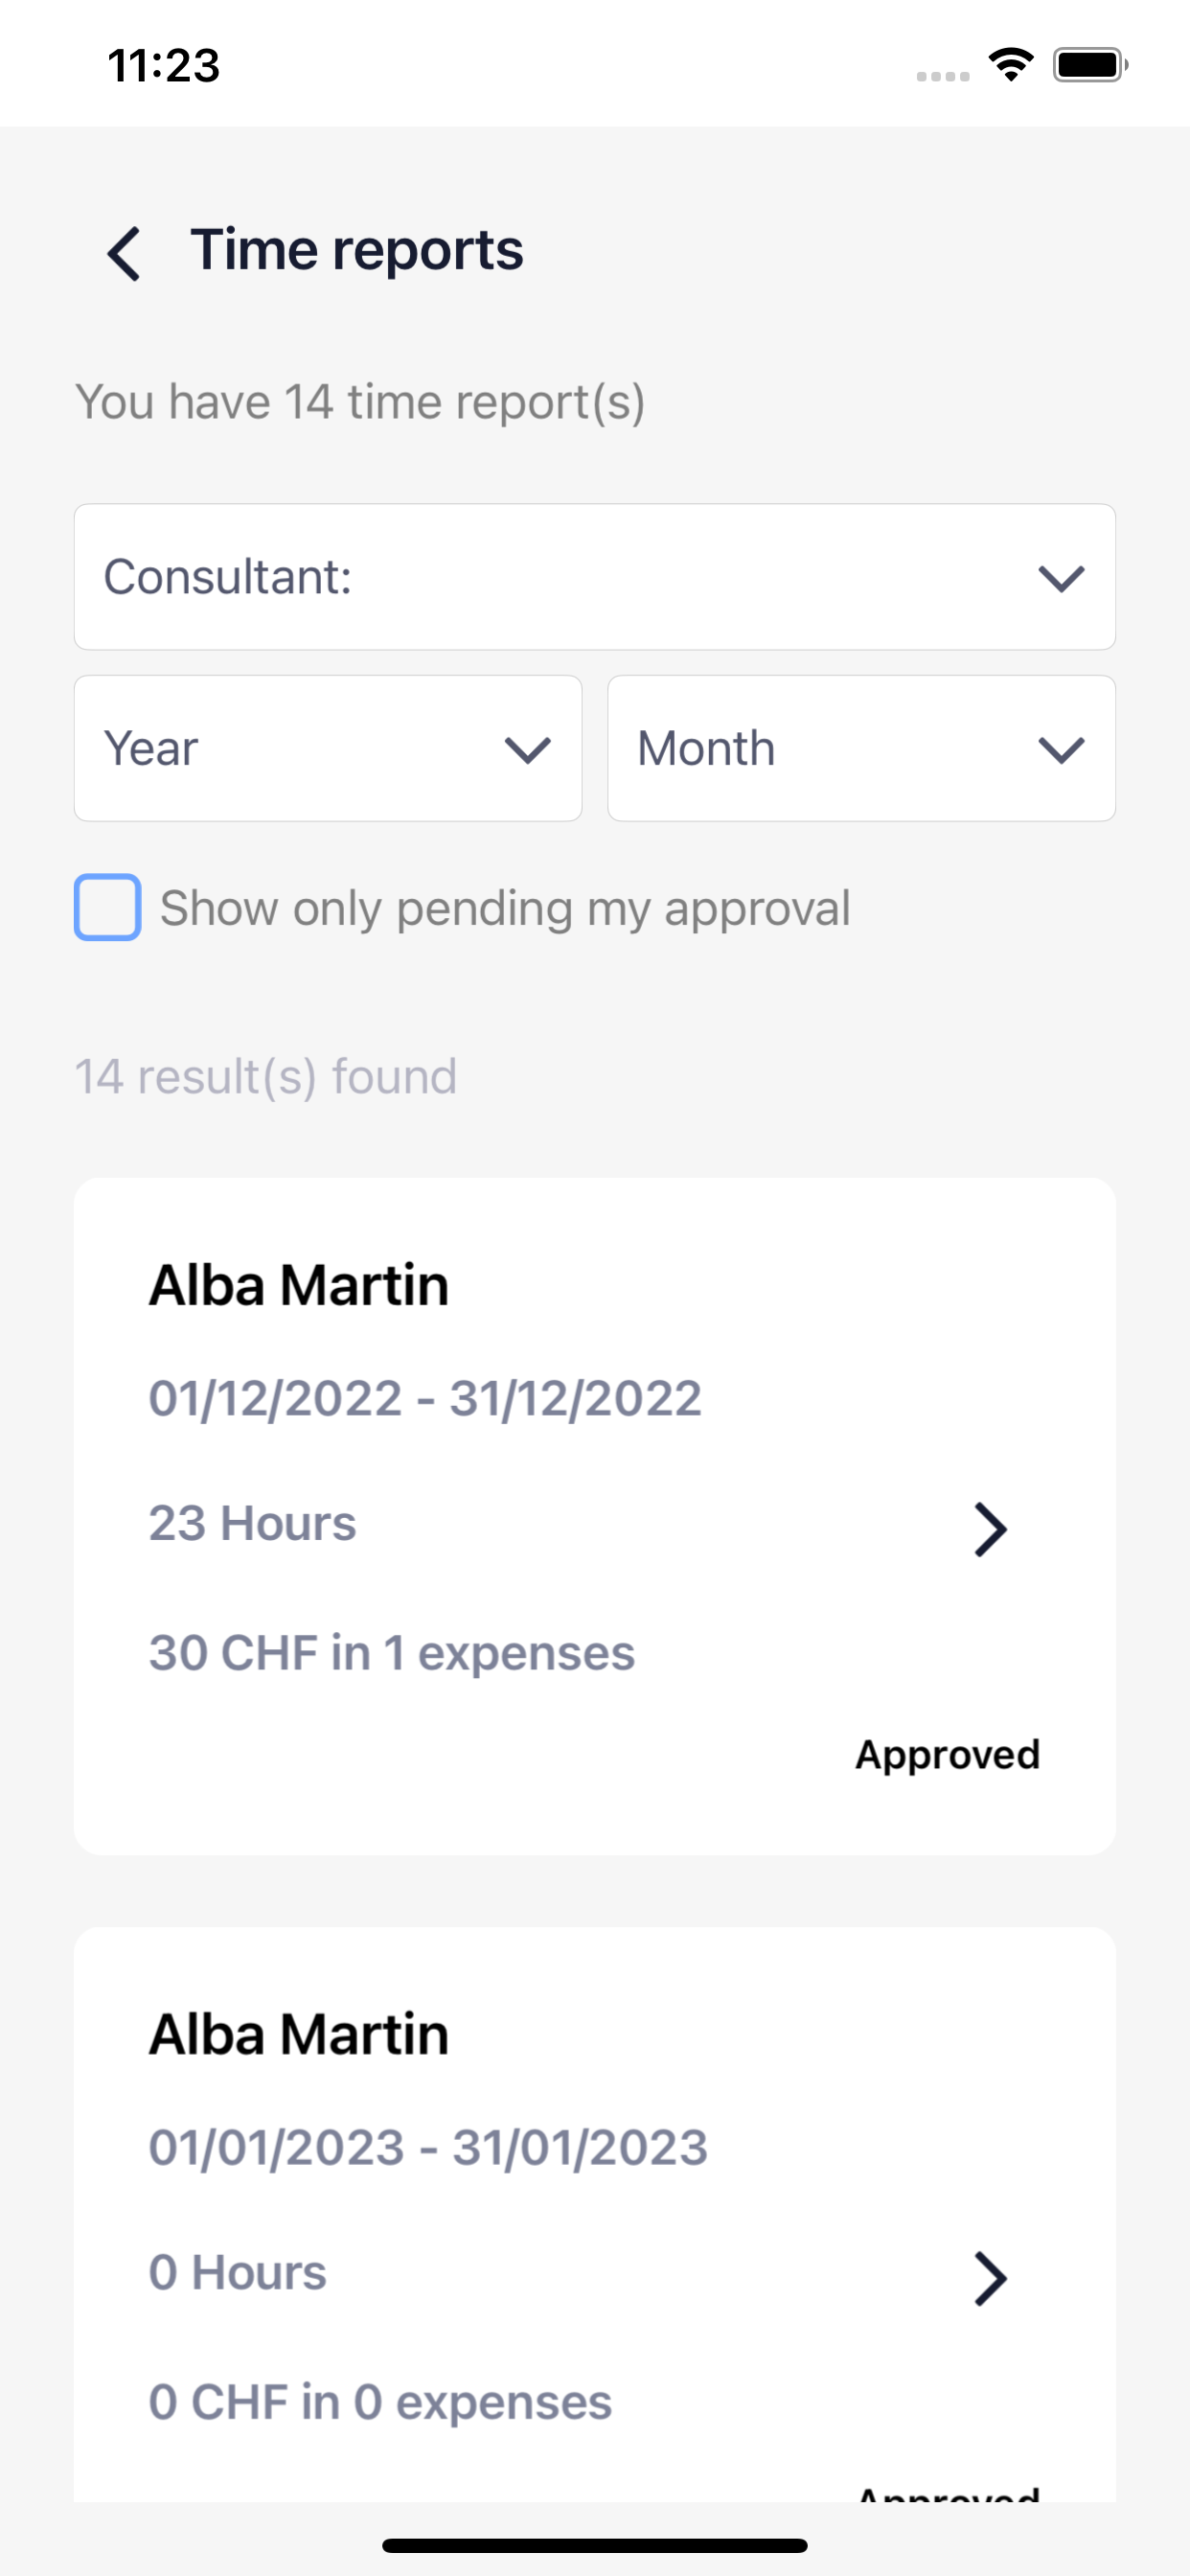1190x2576 pixels.
Task: Tap the Show only pending my approval label
Action: click(x=505, y=909)
